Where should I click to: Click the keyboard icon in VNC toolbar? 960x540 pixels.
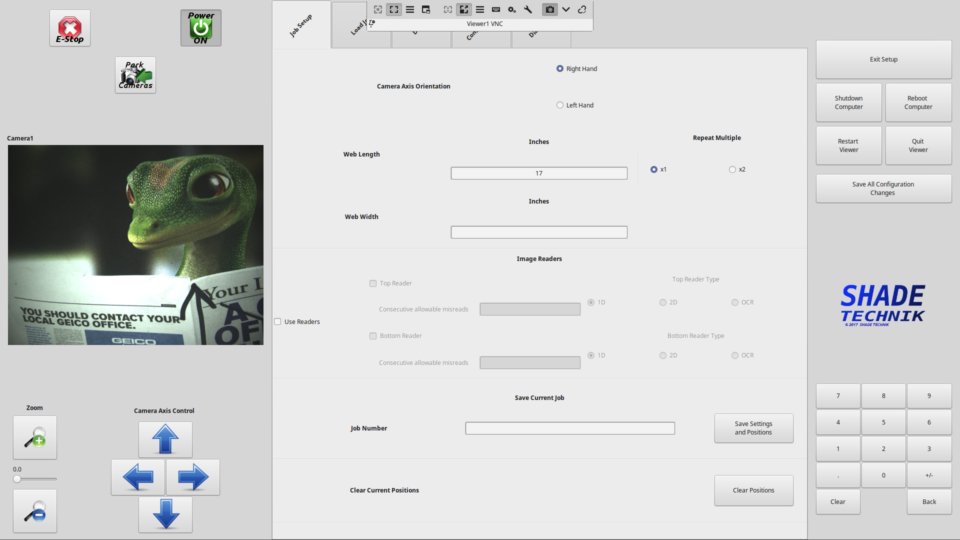click(x=496, y=9)
